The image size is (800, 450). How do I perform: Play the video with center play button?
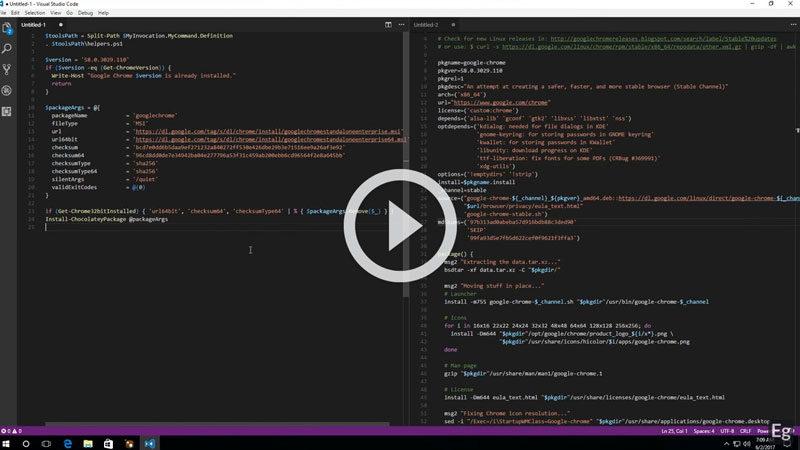(399, 225)
